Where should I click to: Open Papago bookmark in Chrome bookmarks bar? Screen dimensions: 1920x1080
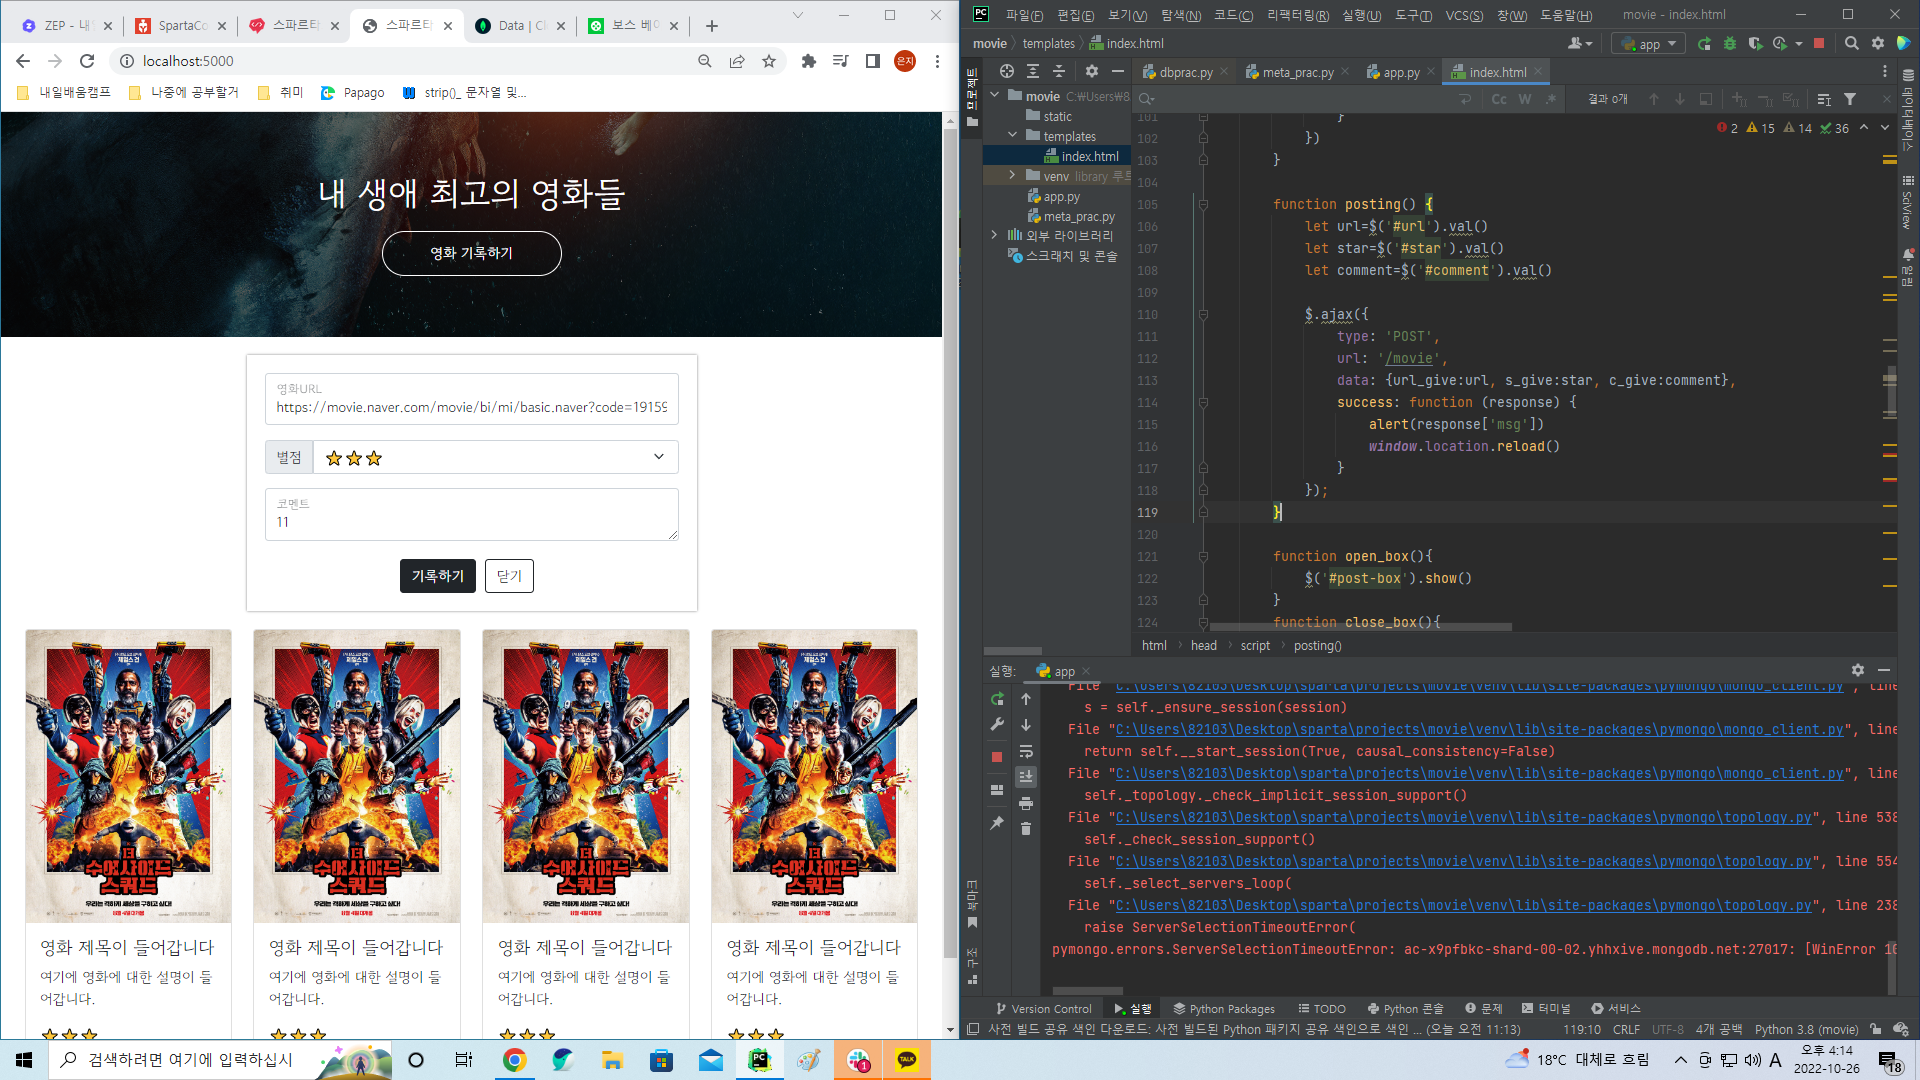pyautogui.click(x=352, y=92)
